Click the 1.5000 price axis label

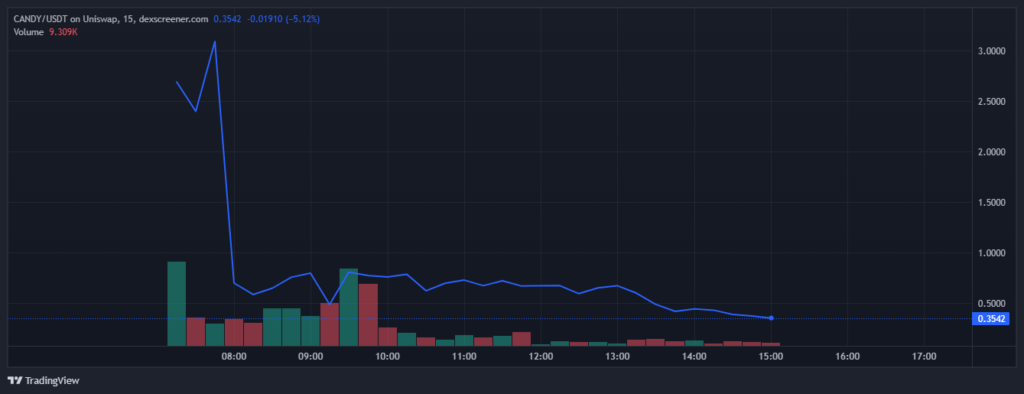point(992,203)
